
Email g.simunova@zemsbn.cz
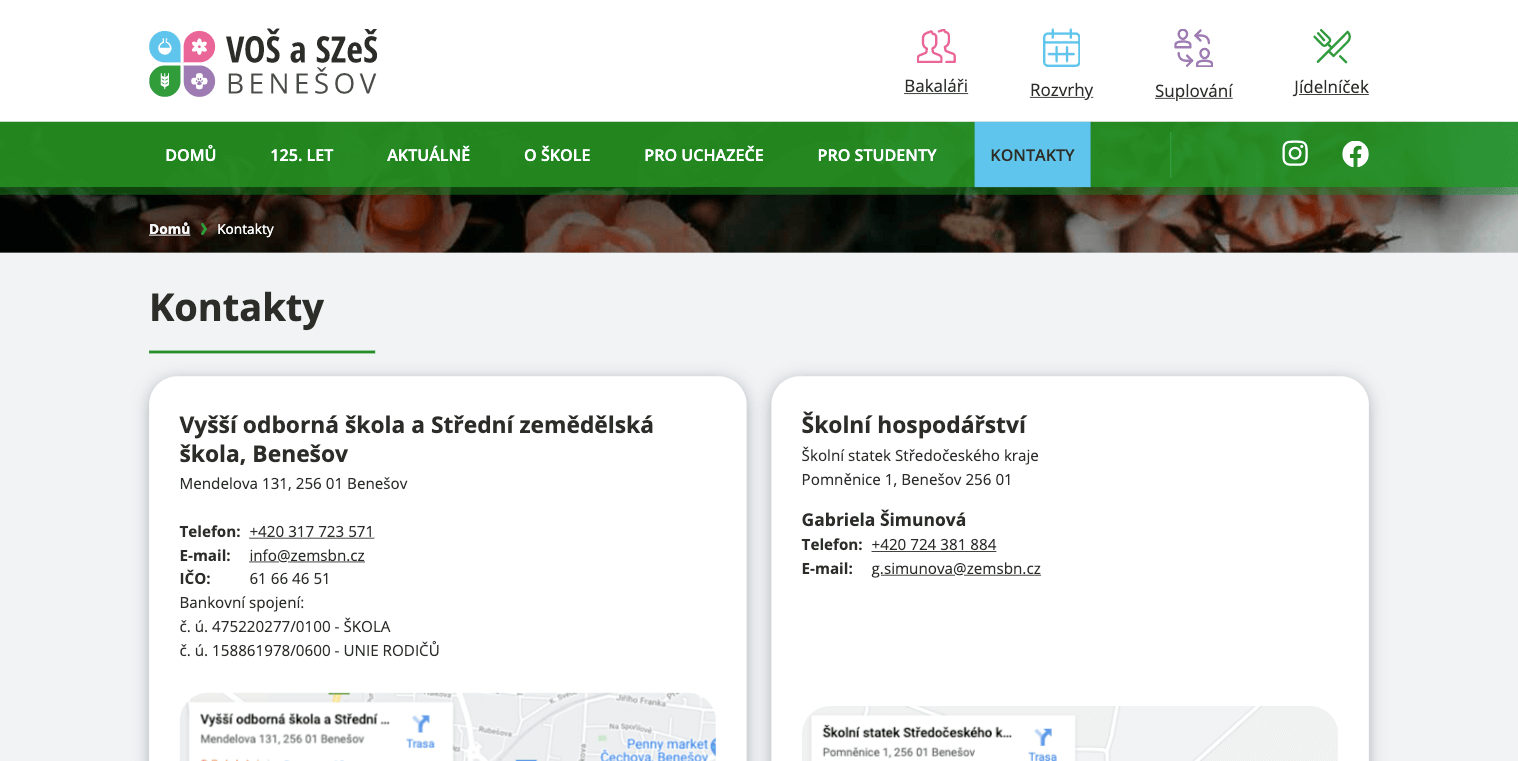tap(955, 569)
